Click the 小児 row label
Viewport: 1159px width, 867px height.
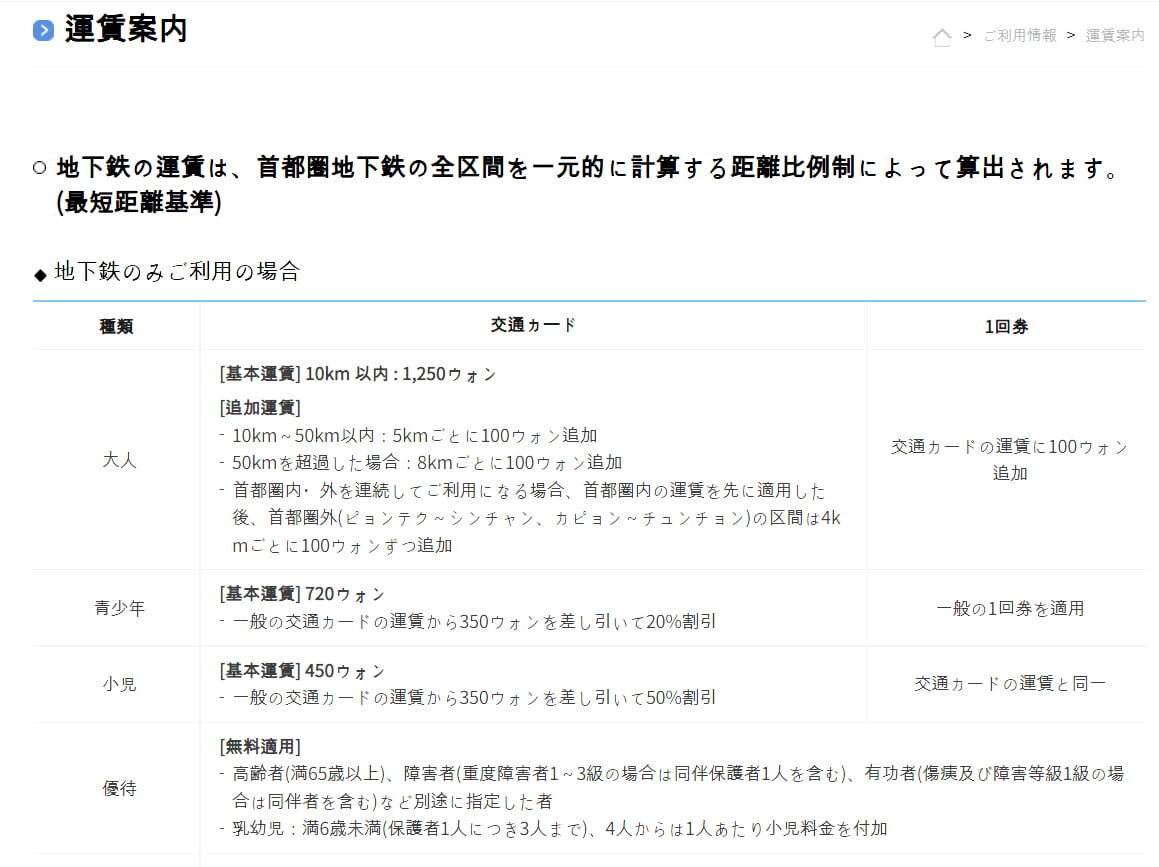(119, 684)
